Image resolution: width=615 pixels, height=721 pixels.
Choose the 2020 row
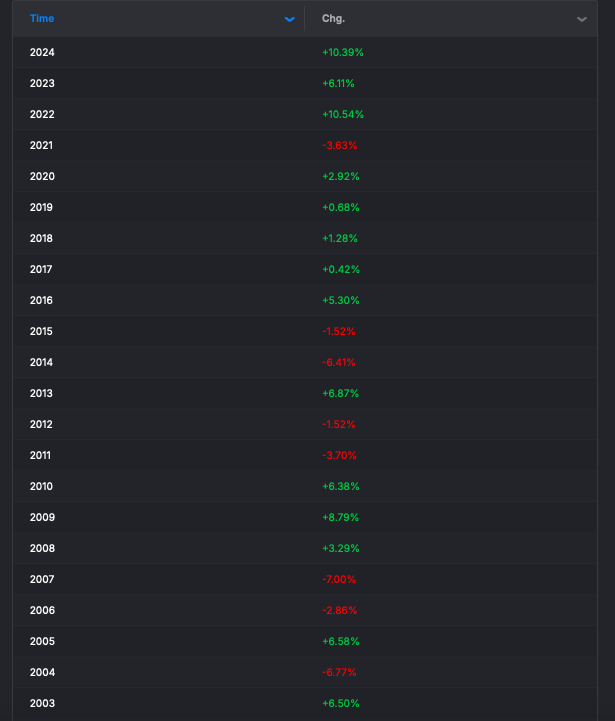(305, 176)
